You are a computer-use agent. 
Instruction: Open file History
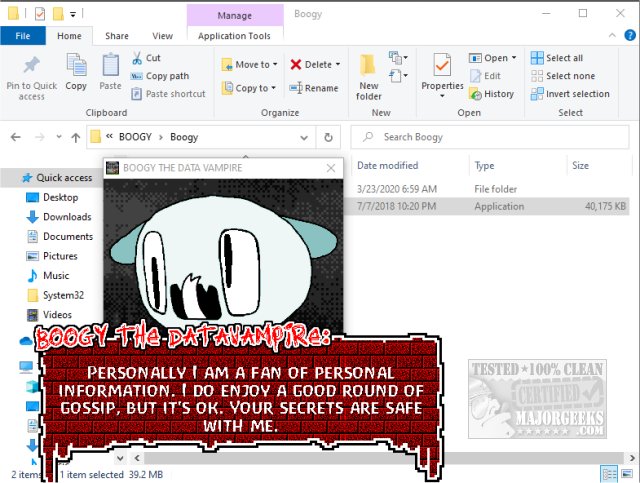tap(491, 94)
